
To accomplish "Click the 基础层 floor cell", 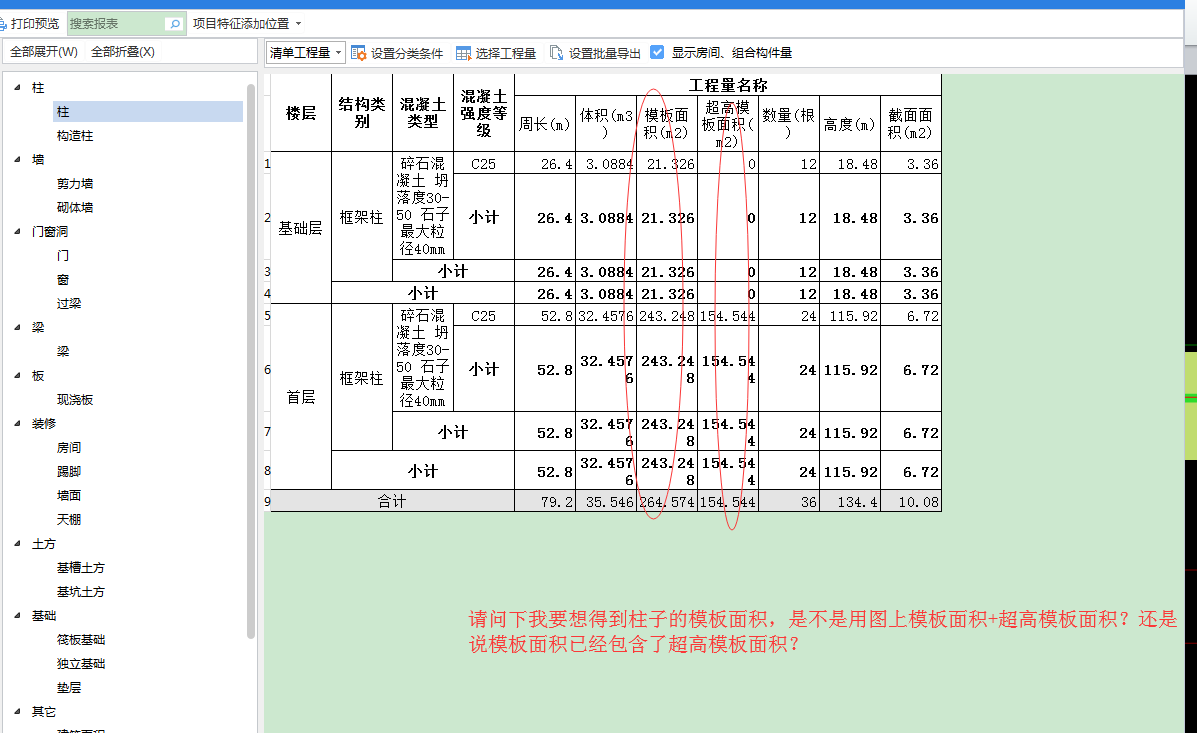I will pos(301,228).
